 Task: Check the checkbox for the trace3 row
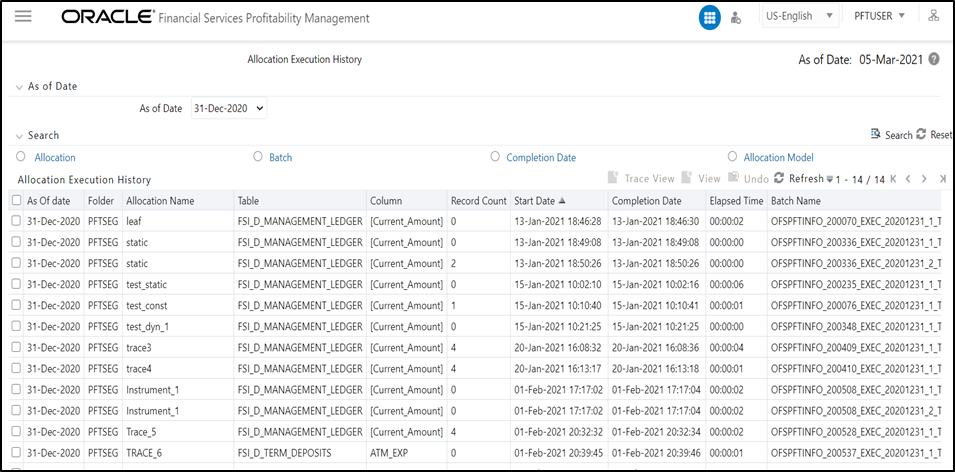pyautogui.click(x=16, y=348)
